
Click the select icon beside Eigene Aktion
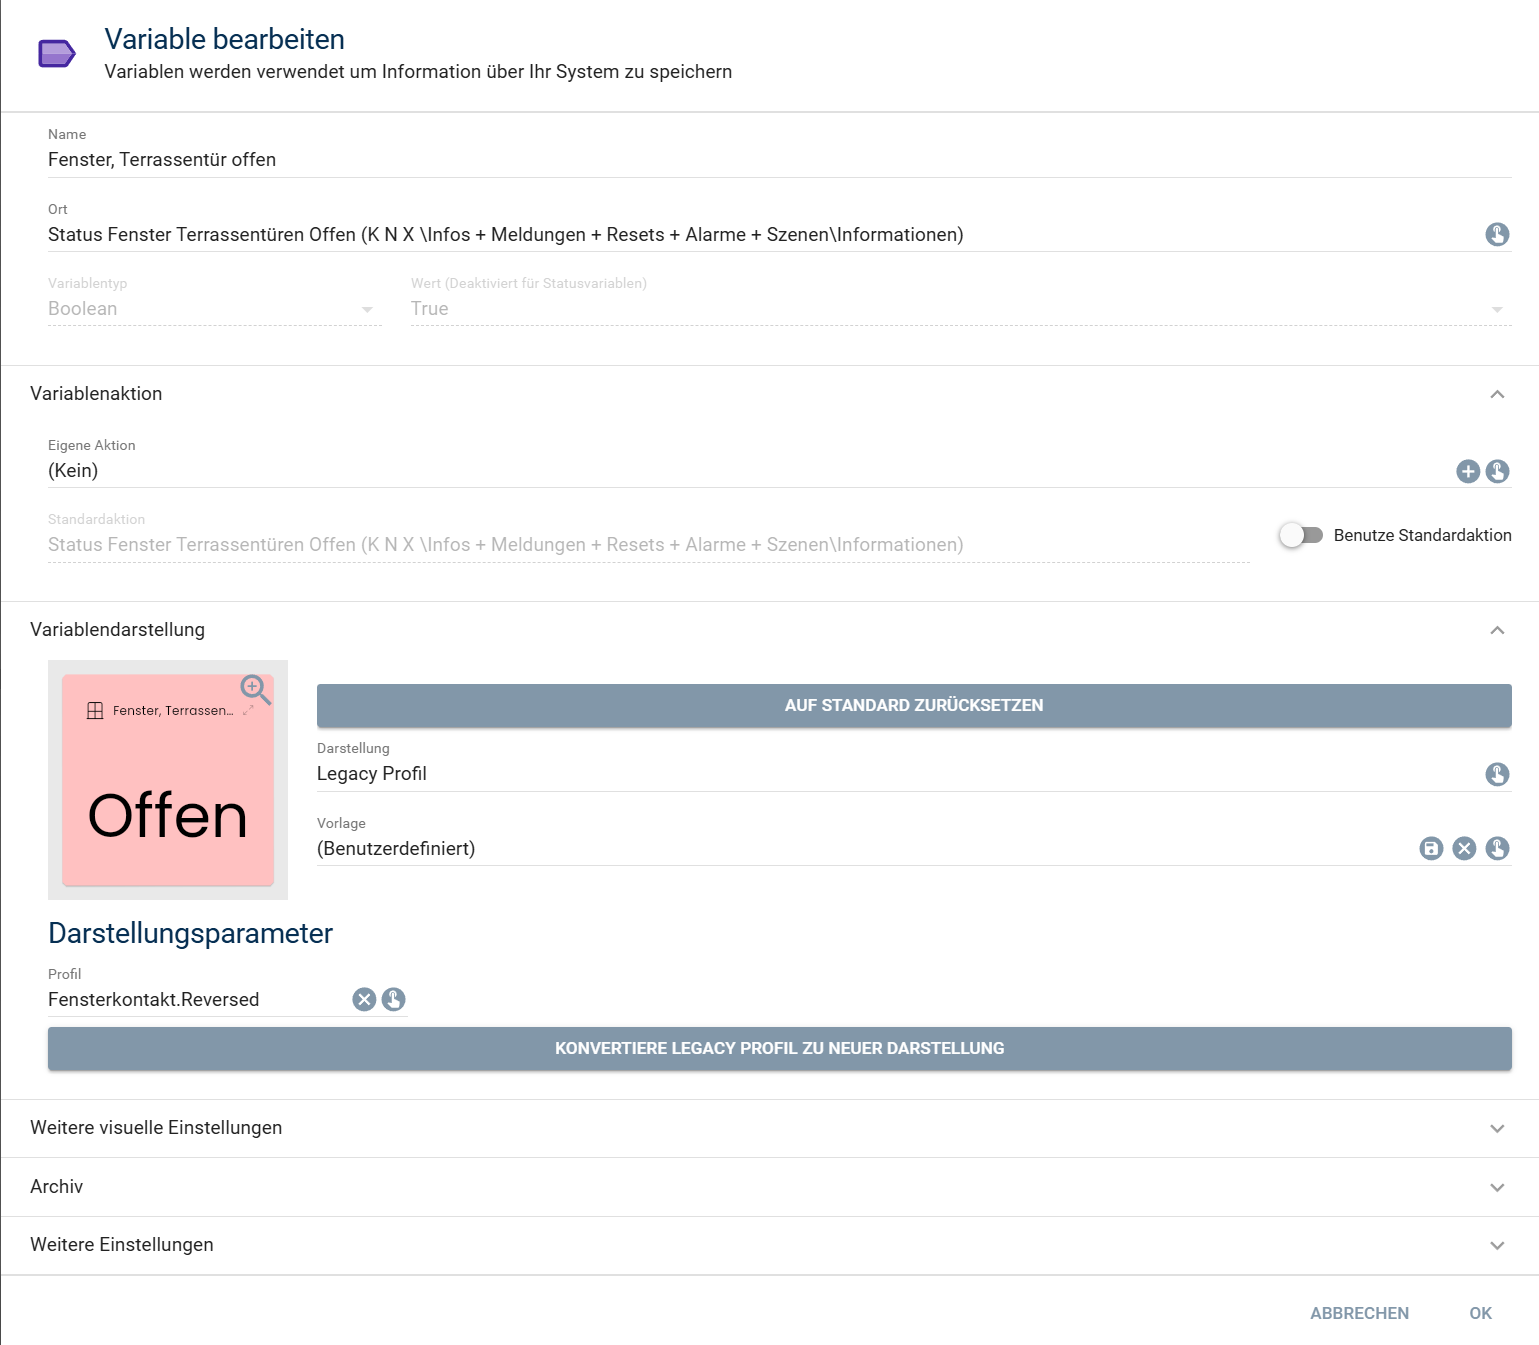coord(1497,471)
